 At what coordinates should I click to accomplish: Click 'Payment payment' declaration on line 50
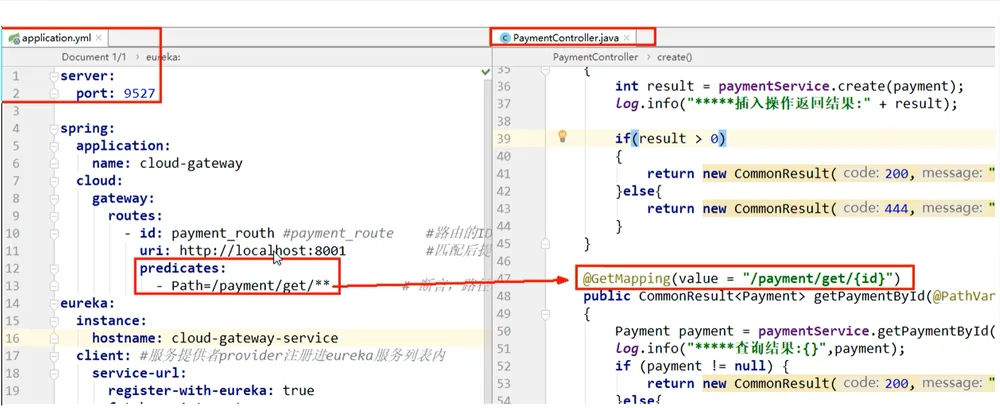point(674,331)
